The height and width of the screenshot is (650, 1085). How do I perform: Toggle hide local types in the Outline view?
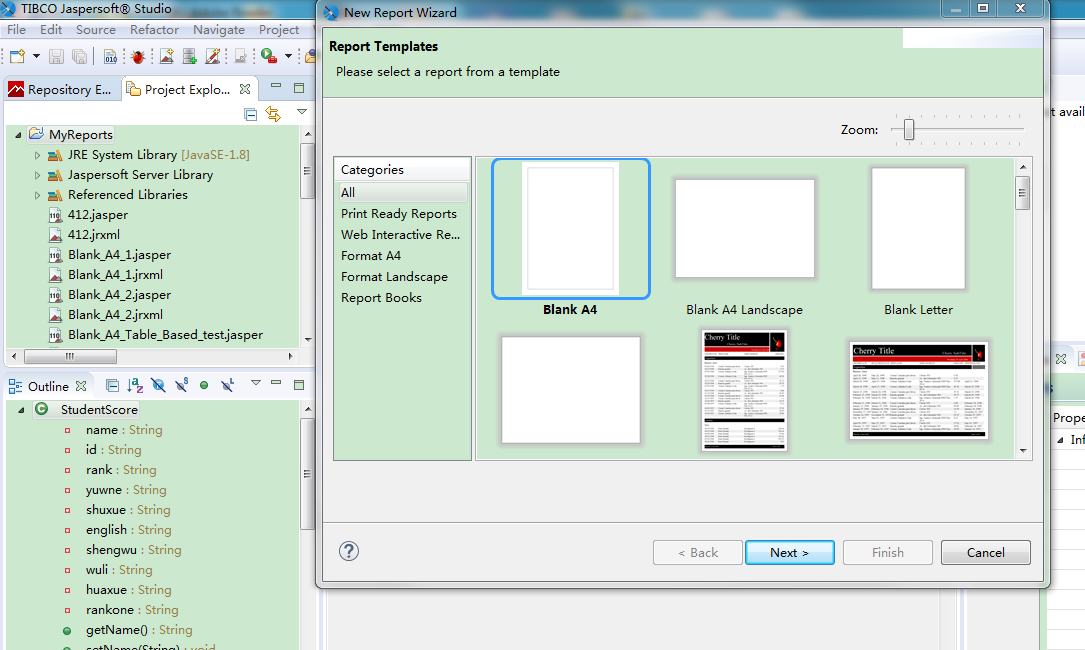click(227, 385)
